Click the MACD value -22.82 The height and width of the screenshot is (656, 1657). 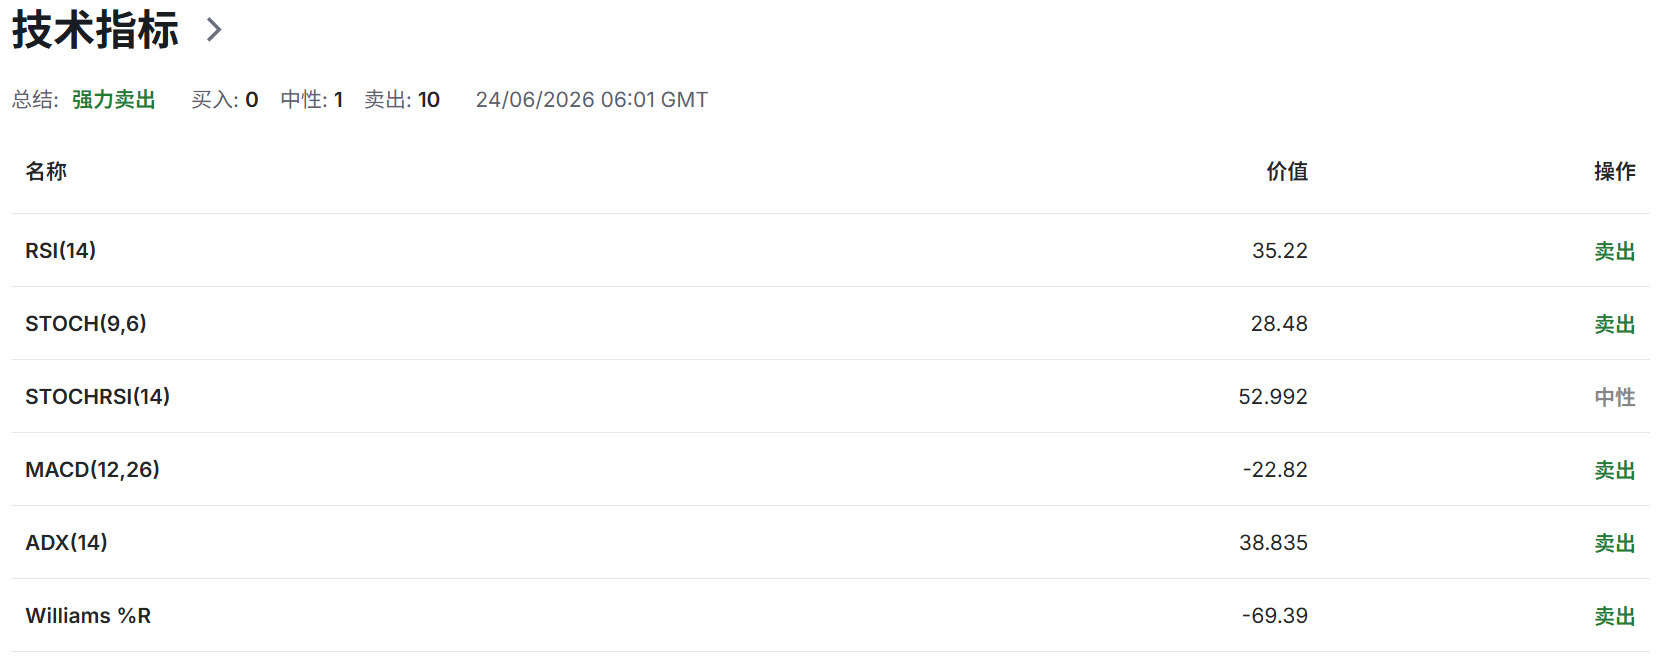tap(1275, 470)
